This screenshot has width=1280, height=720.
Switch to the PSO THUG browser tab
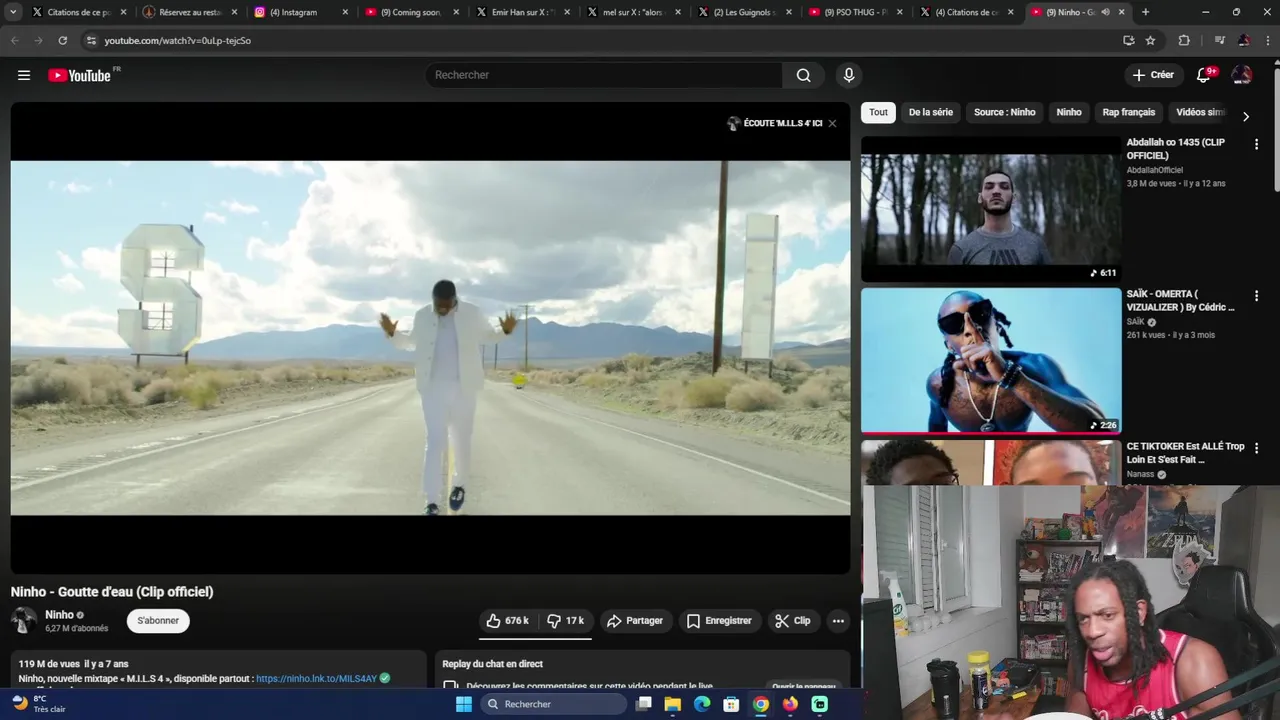click(855, 12)
